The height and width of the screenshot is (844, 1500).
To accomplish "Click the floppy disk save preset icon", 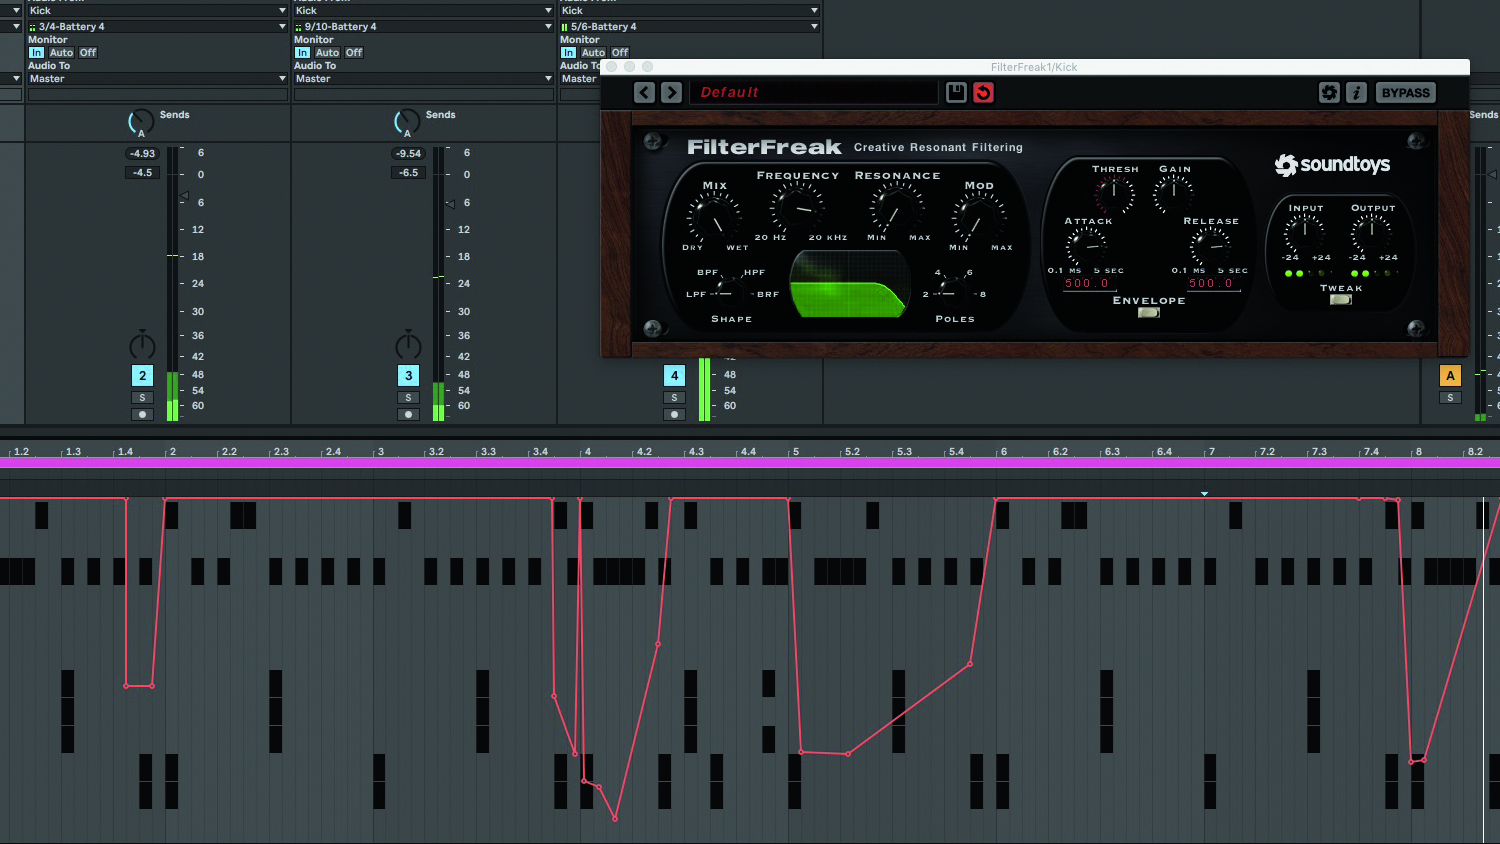I will [956, 92].
